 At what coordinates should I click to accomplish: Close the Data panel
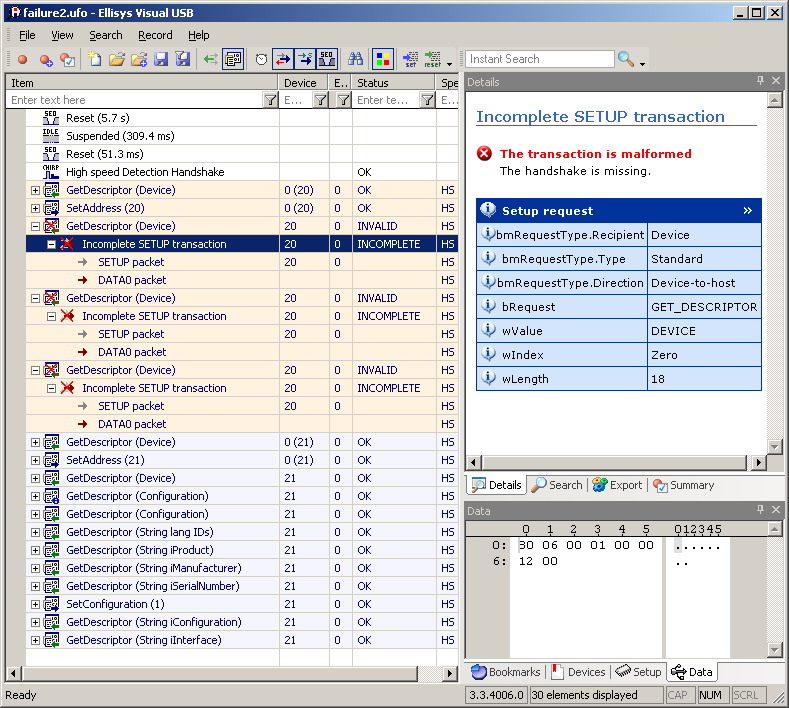(775, 510)
